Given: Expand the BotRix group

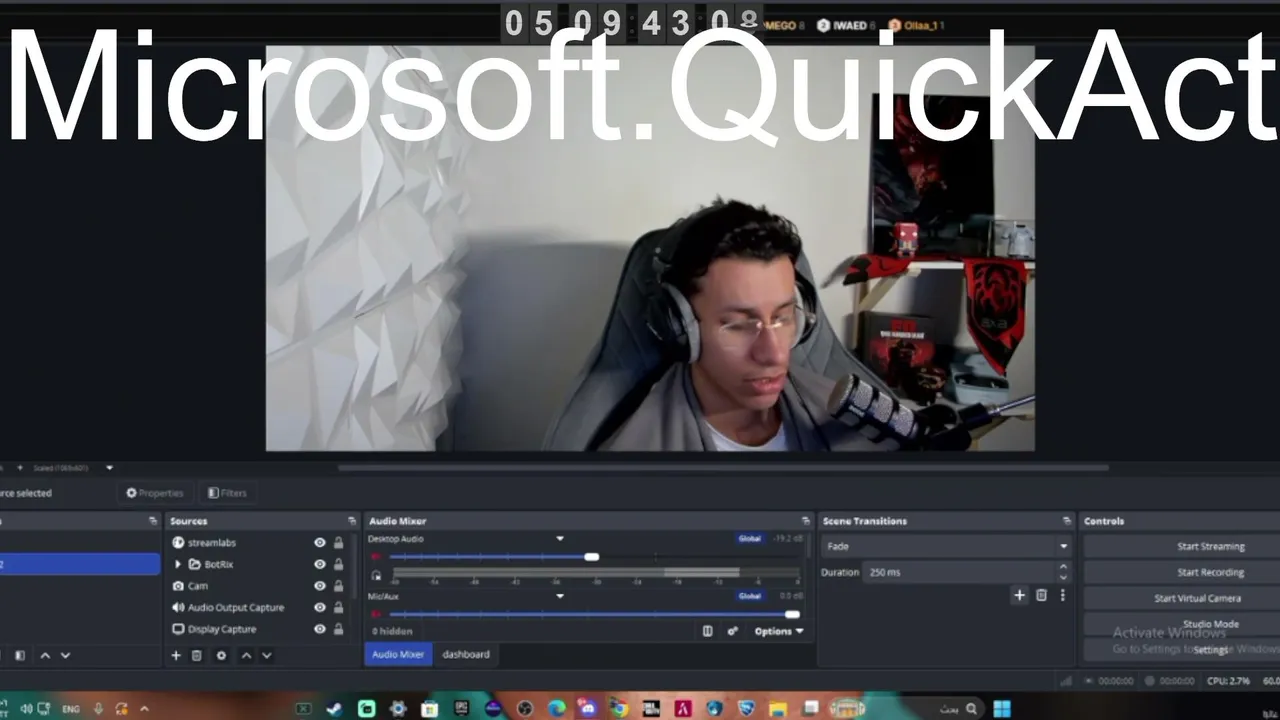Looking at the screenshot, I should pyautogui.click(x=178, y=564).
